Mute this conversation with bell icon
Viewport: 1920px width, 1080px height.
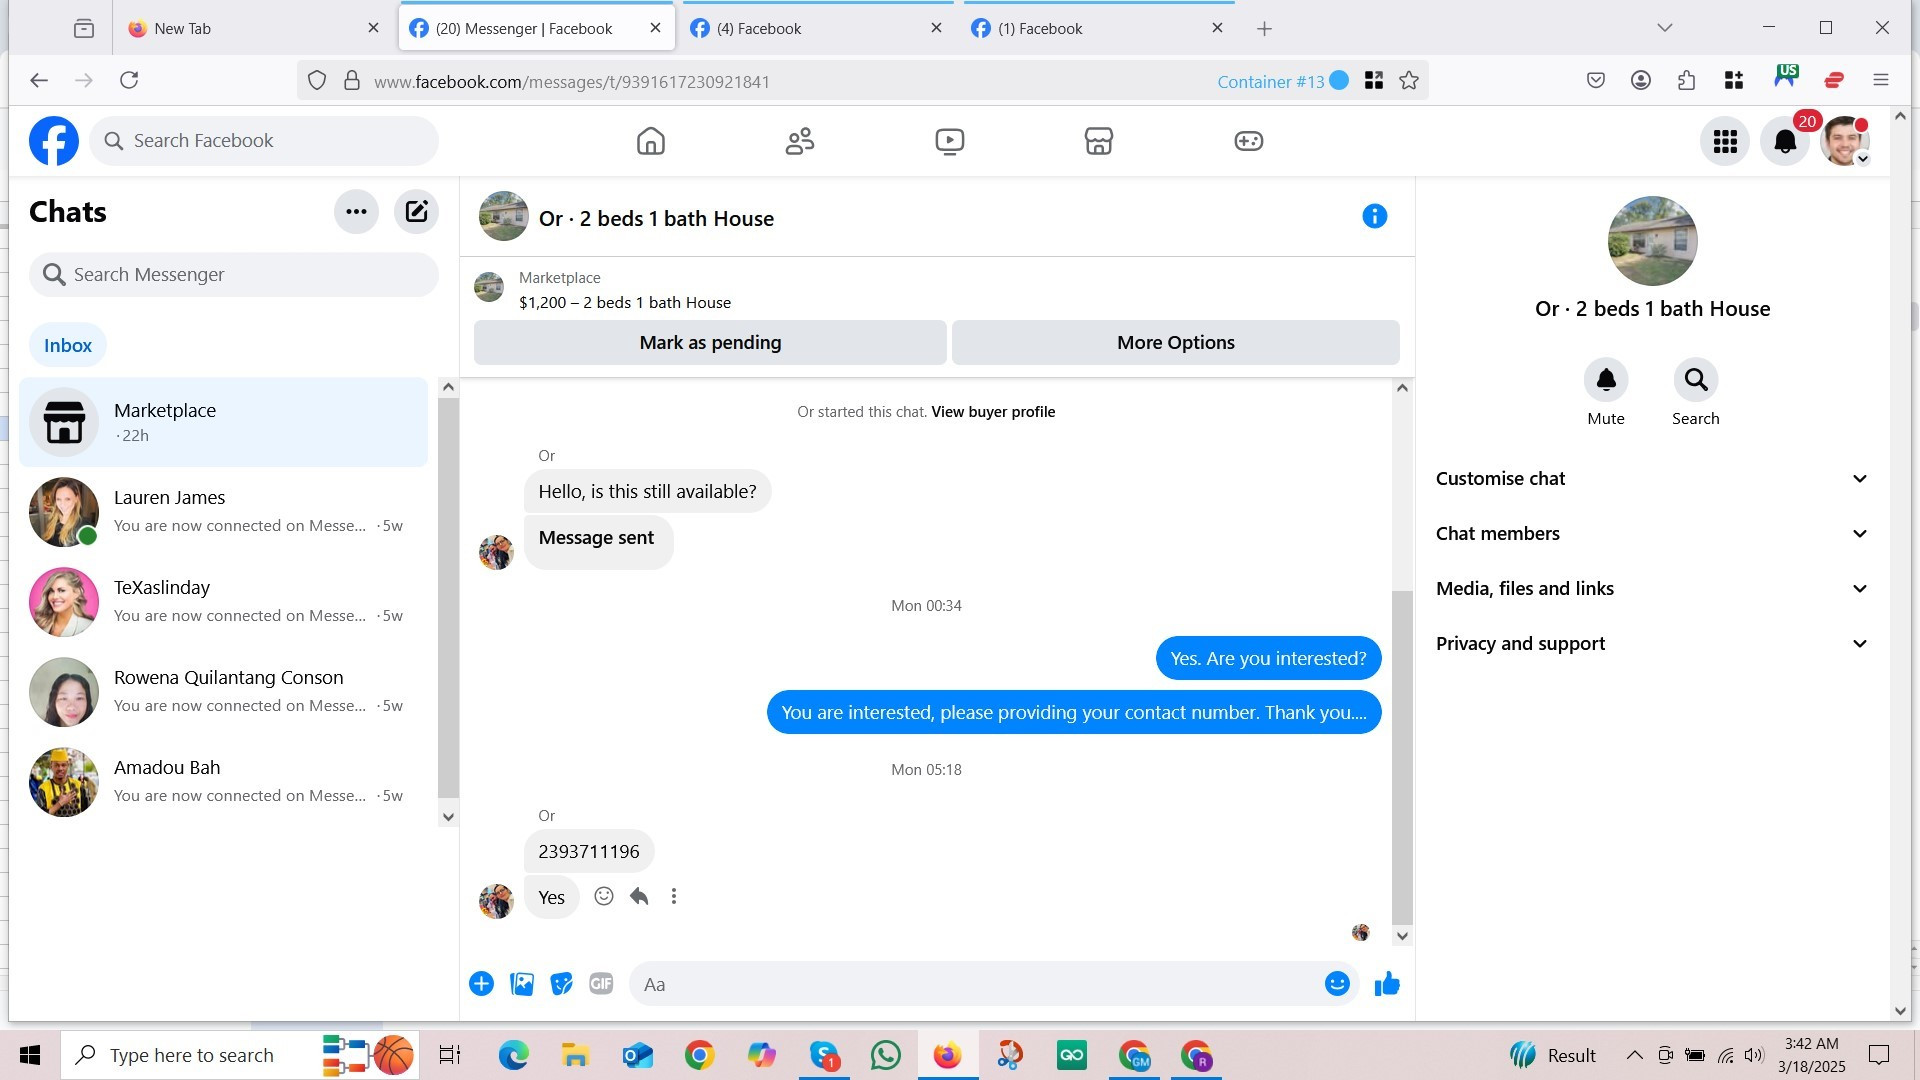[1605, 380]
